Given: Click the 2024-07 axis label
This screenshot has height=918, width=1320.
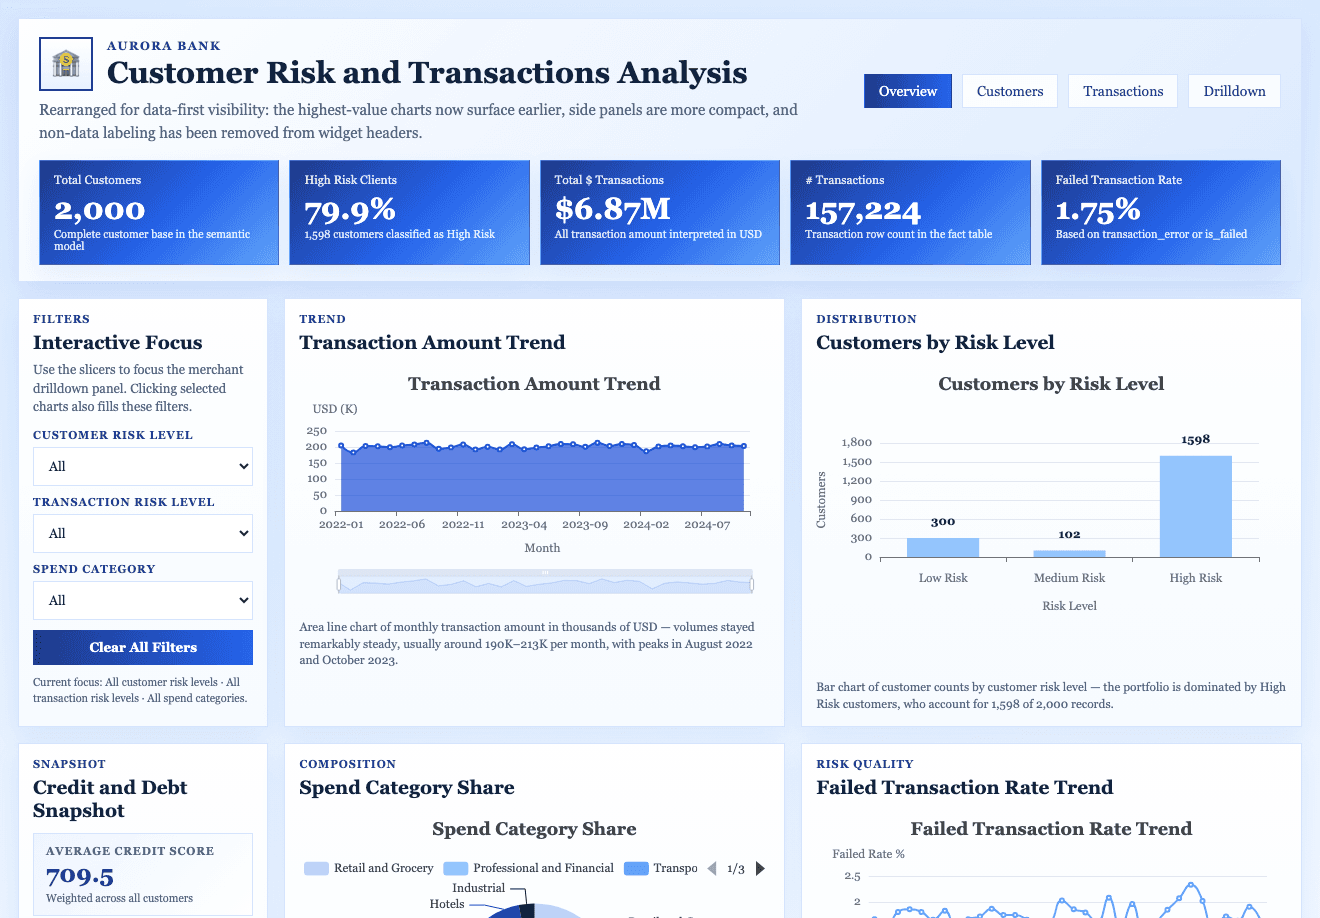Looking at the screenshot, I should 707,524.
